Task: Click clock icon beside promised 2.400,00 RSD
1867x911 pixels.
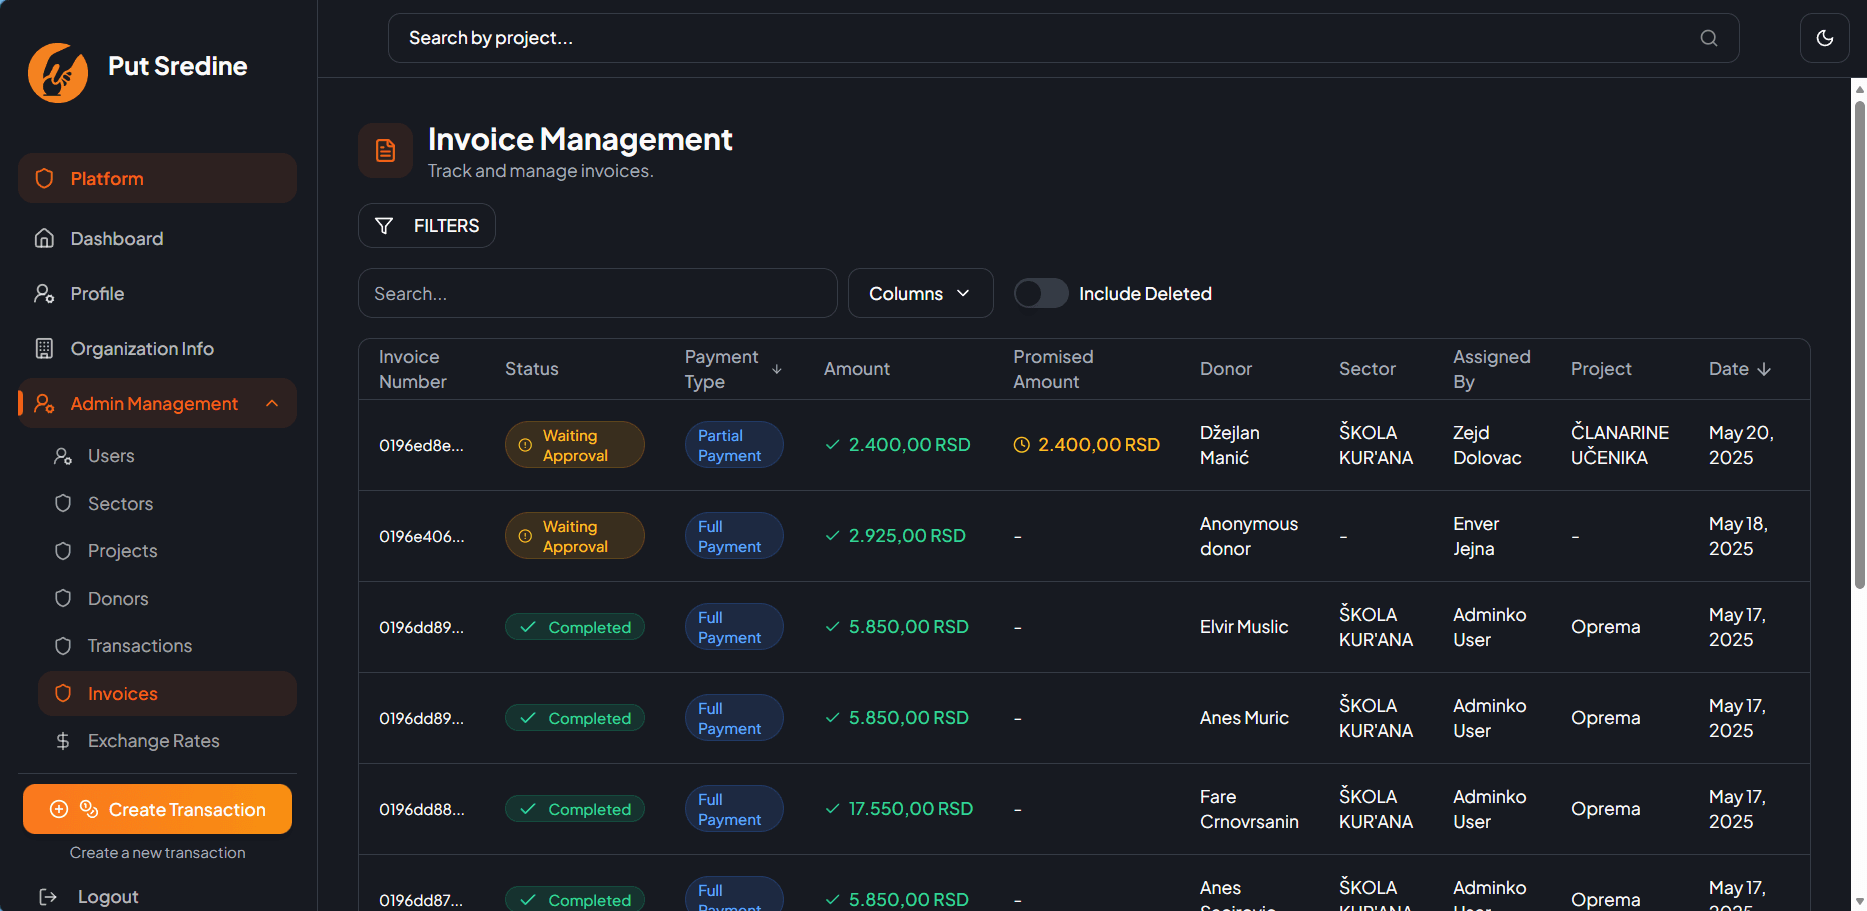Action: [x=1021, y=445]
